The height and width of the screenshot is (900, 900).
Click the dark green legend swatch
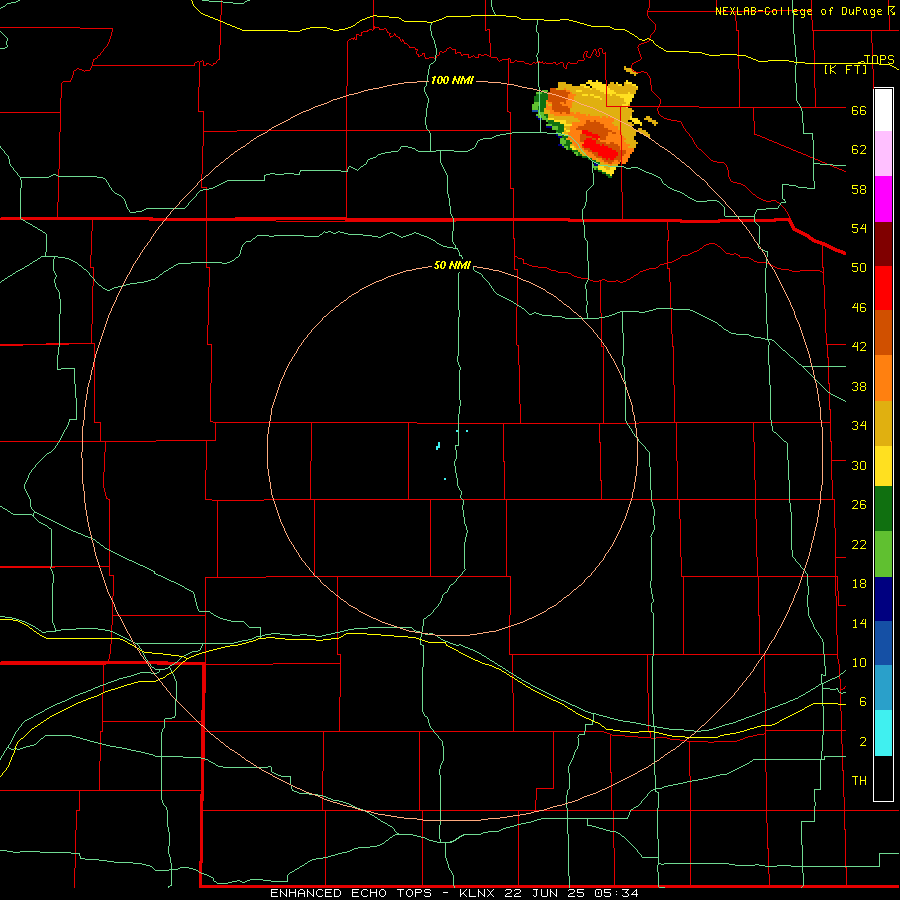pos(883,509)
